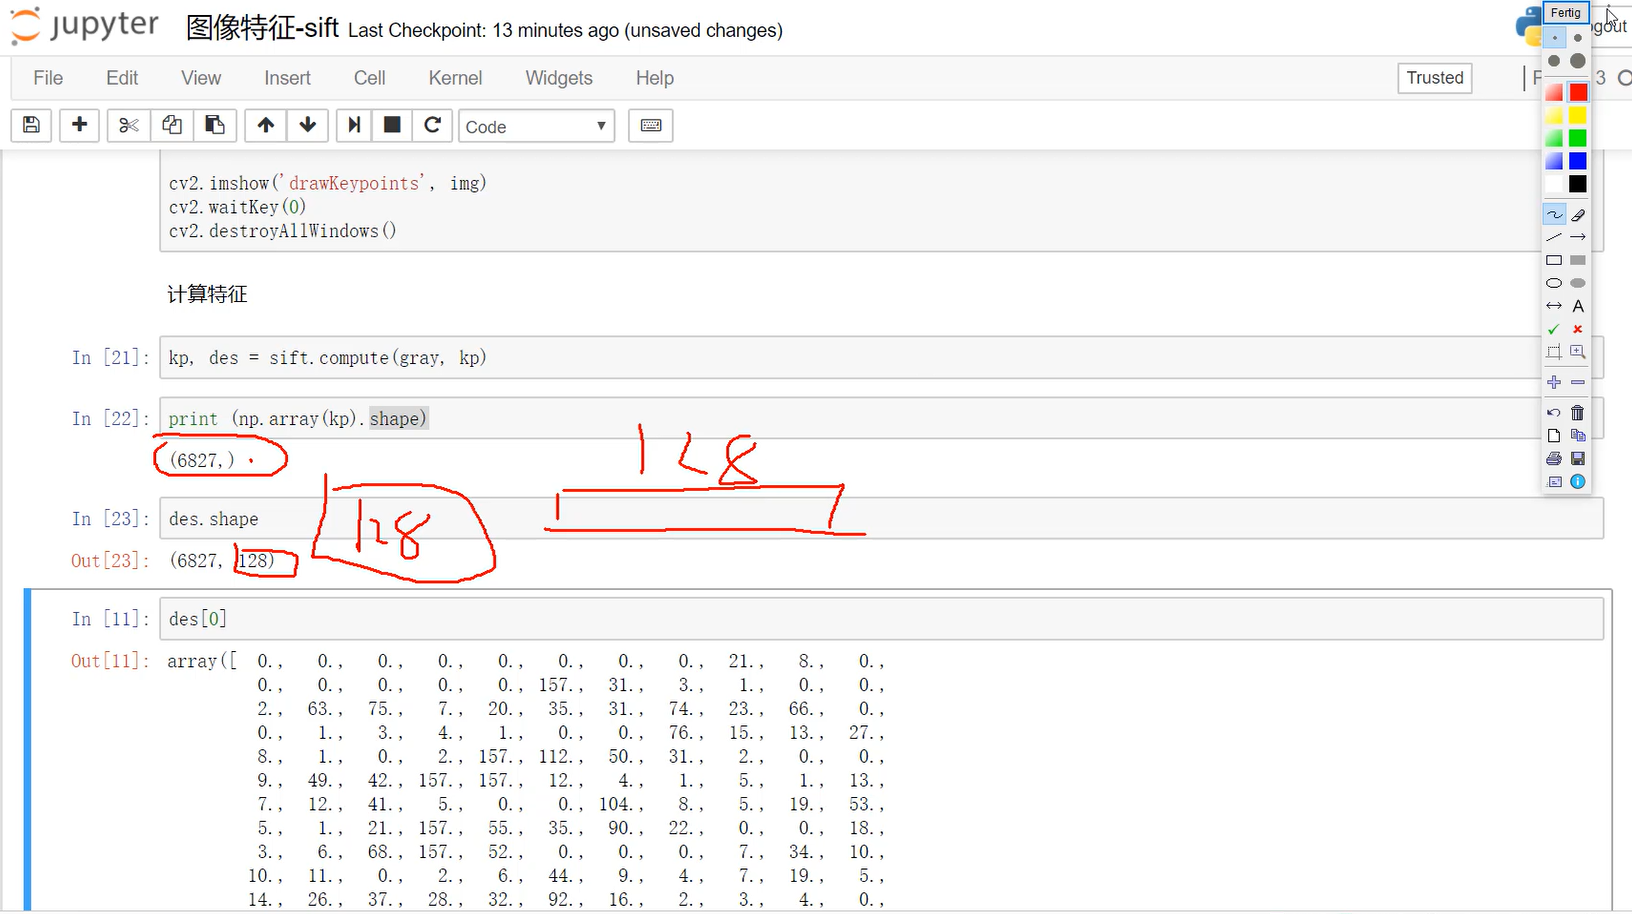This screenshot has height=914, width=1632.
Task: Select the outlined rectangle tool
Action: coord(1554,260)
